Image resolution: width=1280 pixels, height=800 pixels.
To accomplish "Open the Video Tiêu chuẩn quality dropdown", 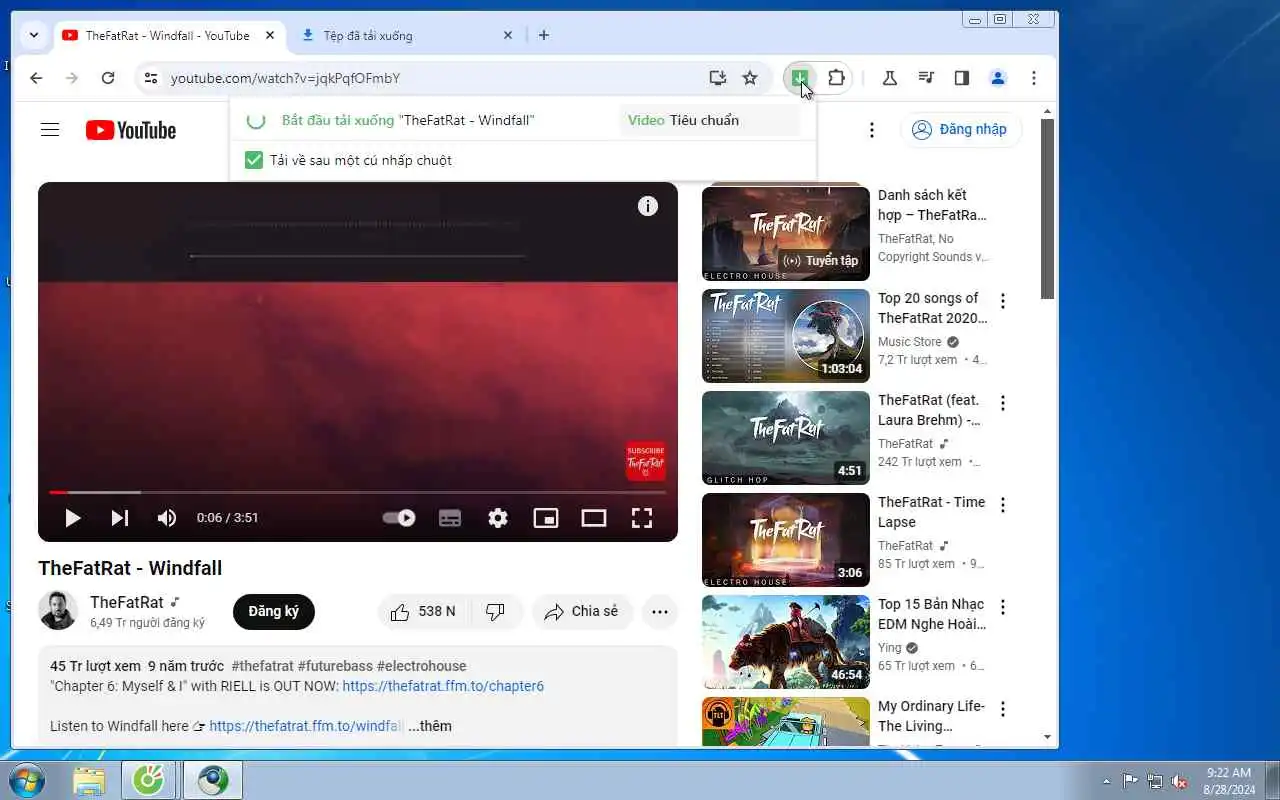I will tap(709, 120).
